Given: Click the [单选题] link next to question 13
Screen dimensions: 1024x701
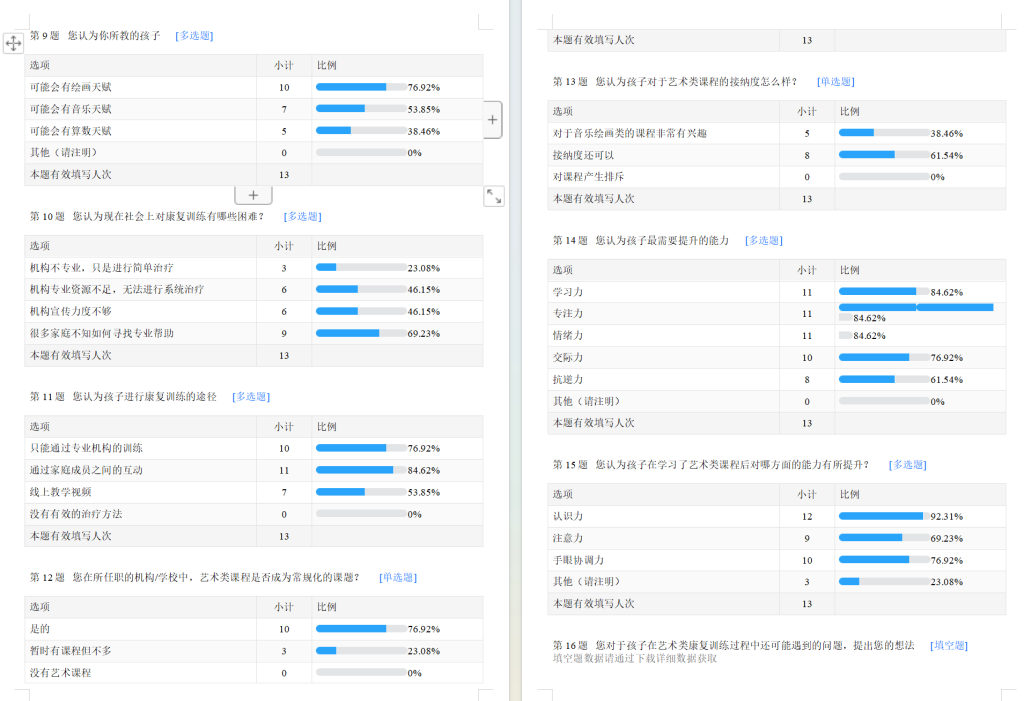Looking at the screenshot, I should (836, 82).
